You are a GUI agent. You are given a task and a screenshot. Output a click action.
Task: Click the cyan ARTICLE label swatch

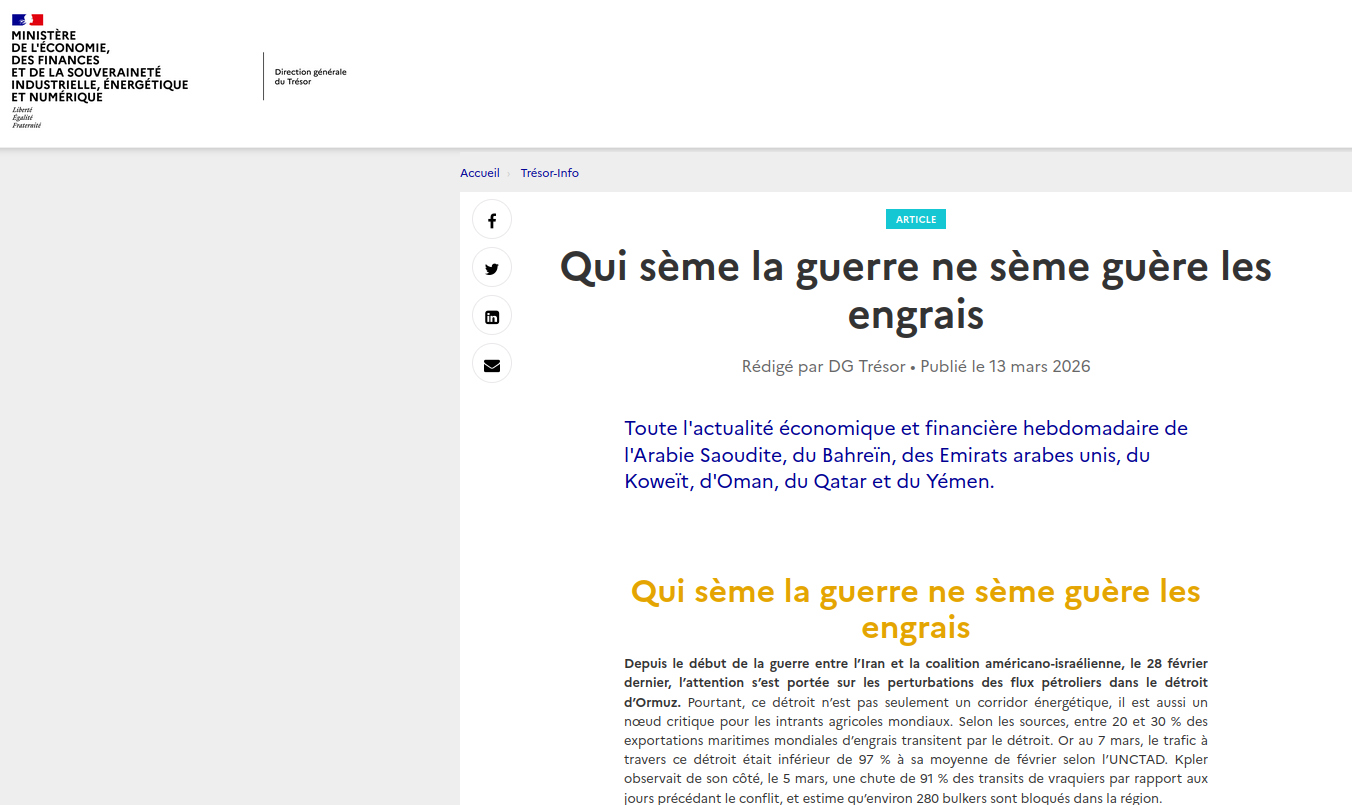pyautogui.click(x=915, y=218)
